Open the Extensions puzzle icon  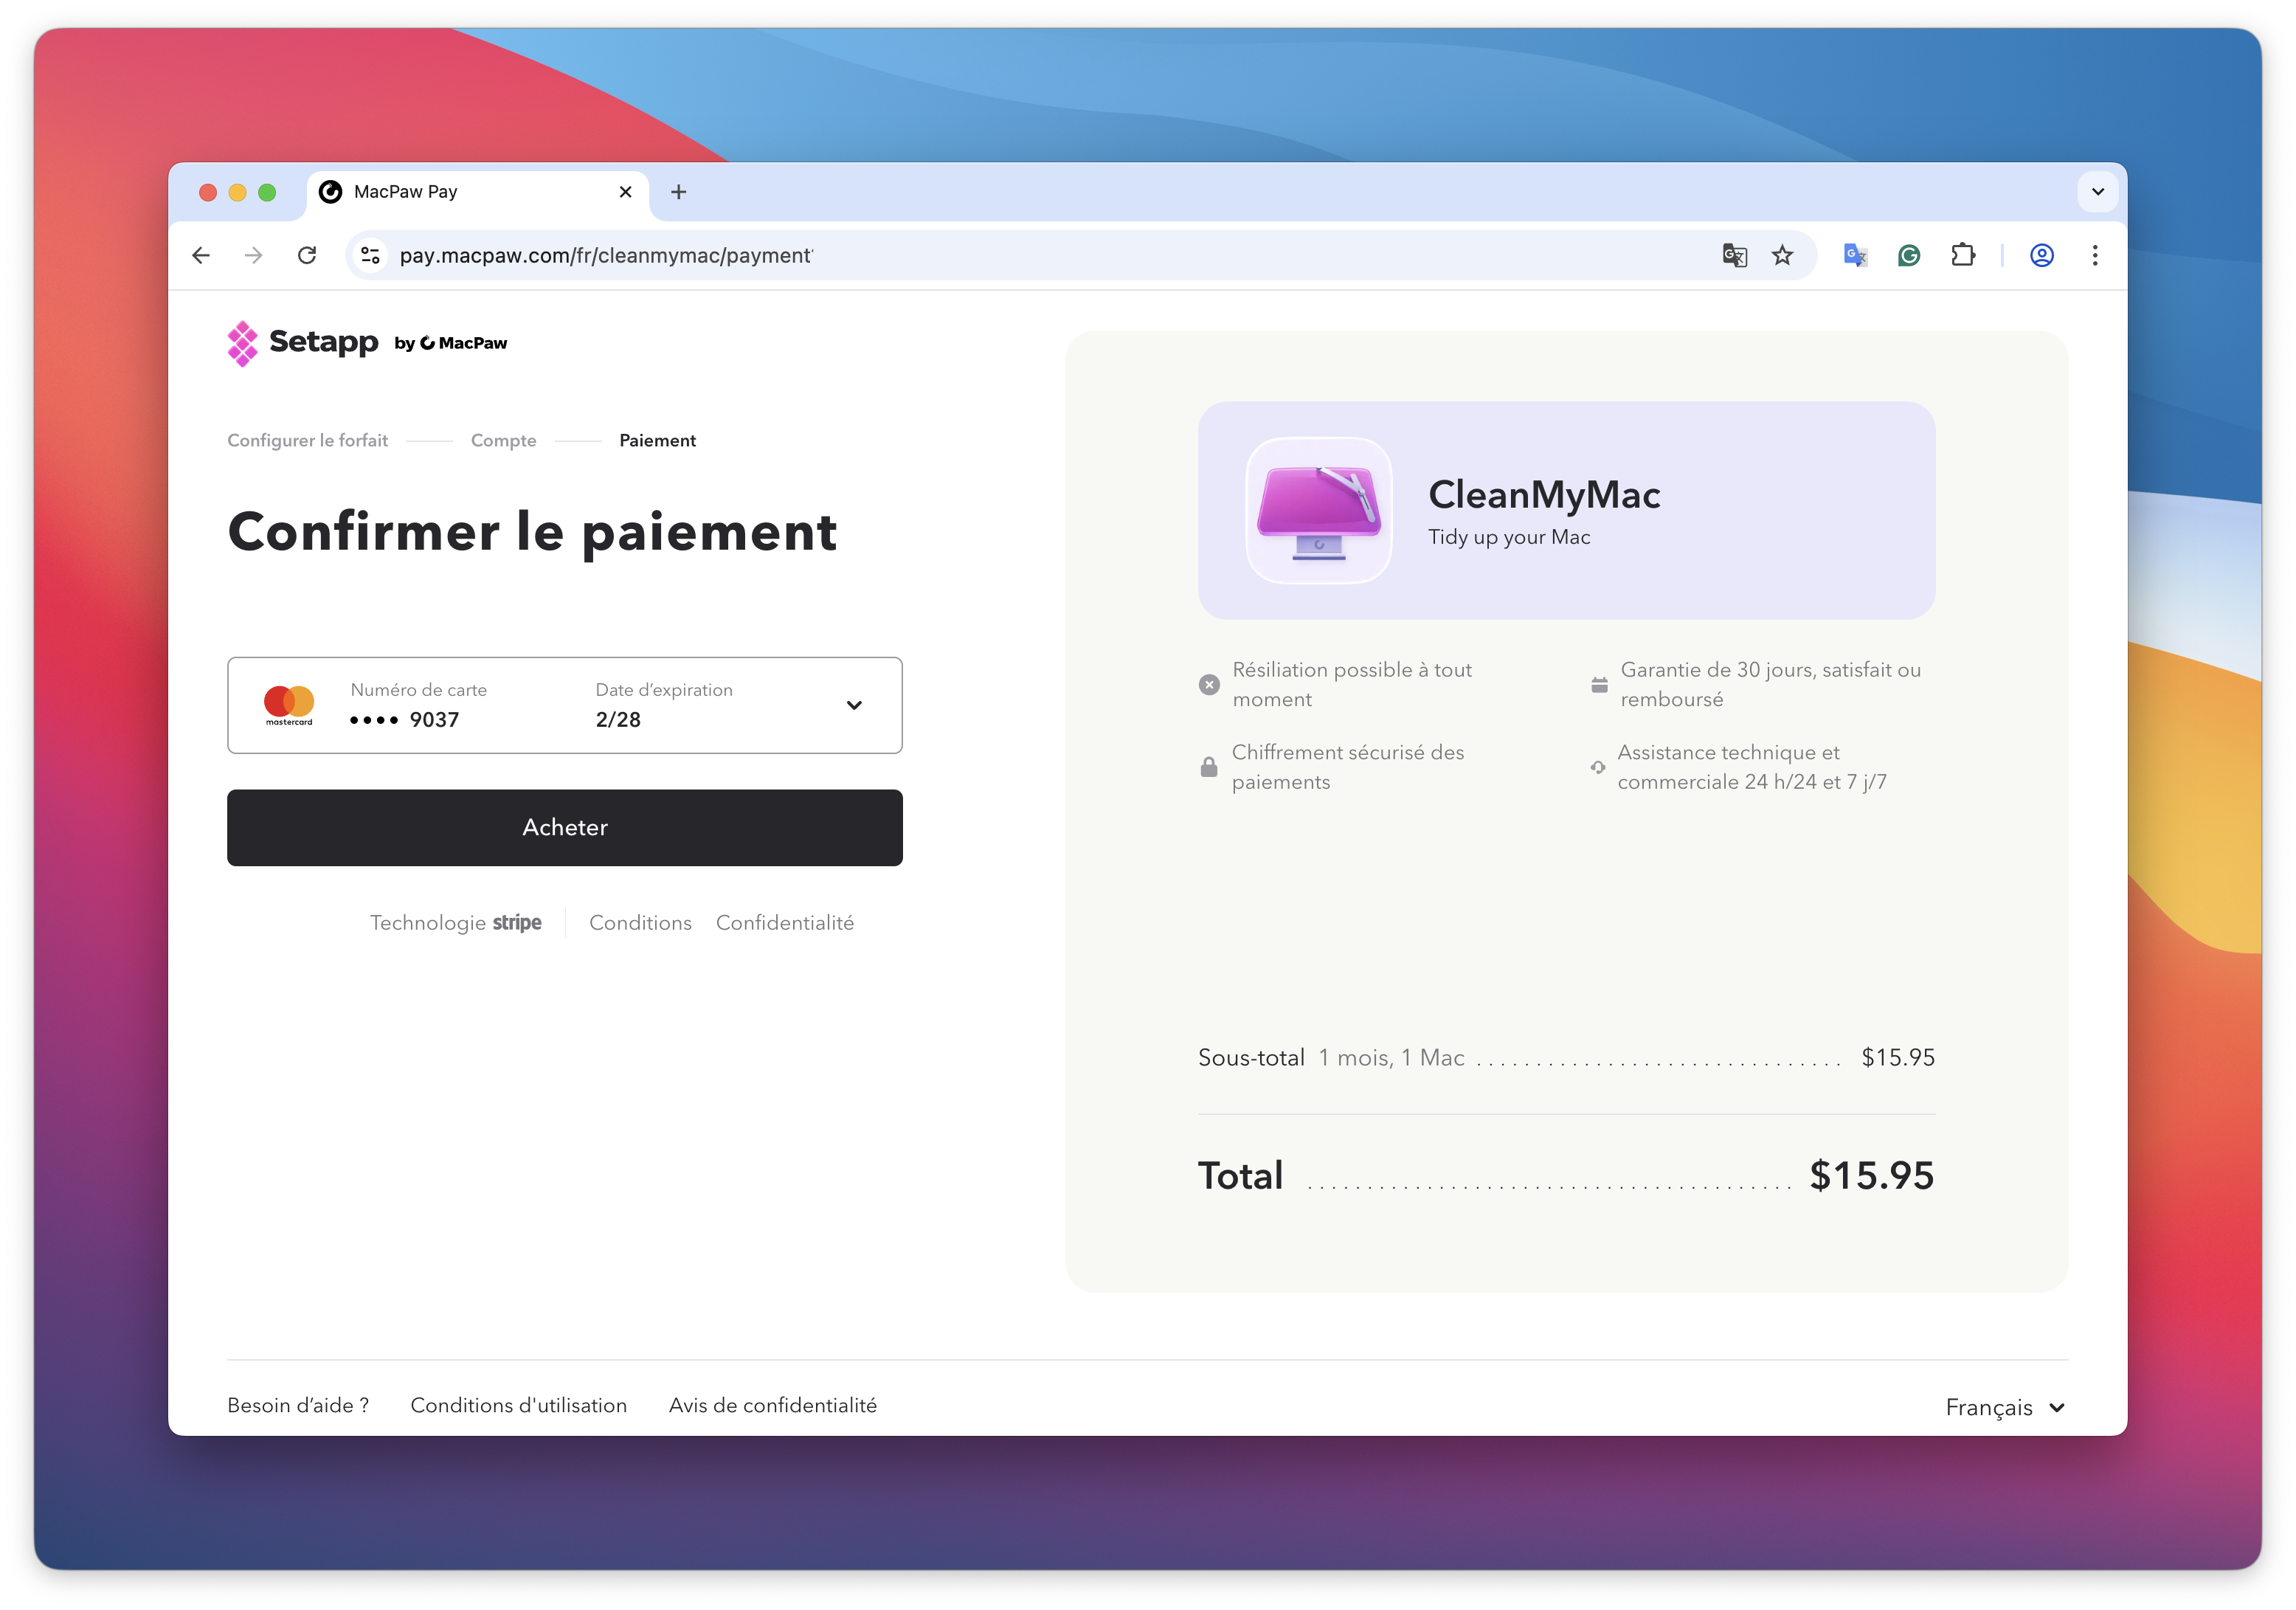coord(1963,255)
